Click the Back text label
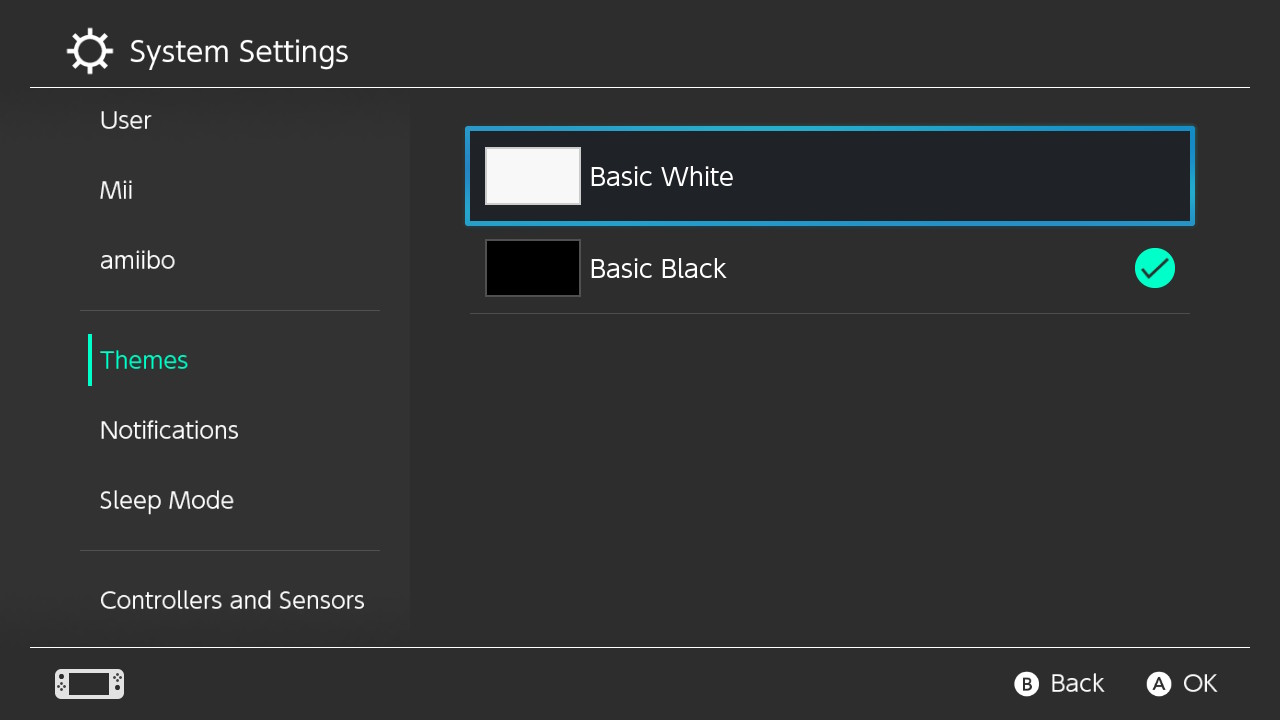 click(x=1077, y=683)
